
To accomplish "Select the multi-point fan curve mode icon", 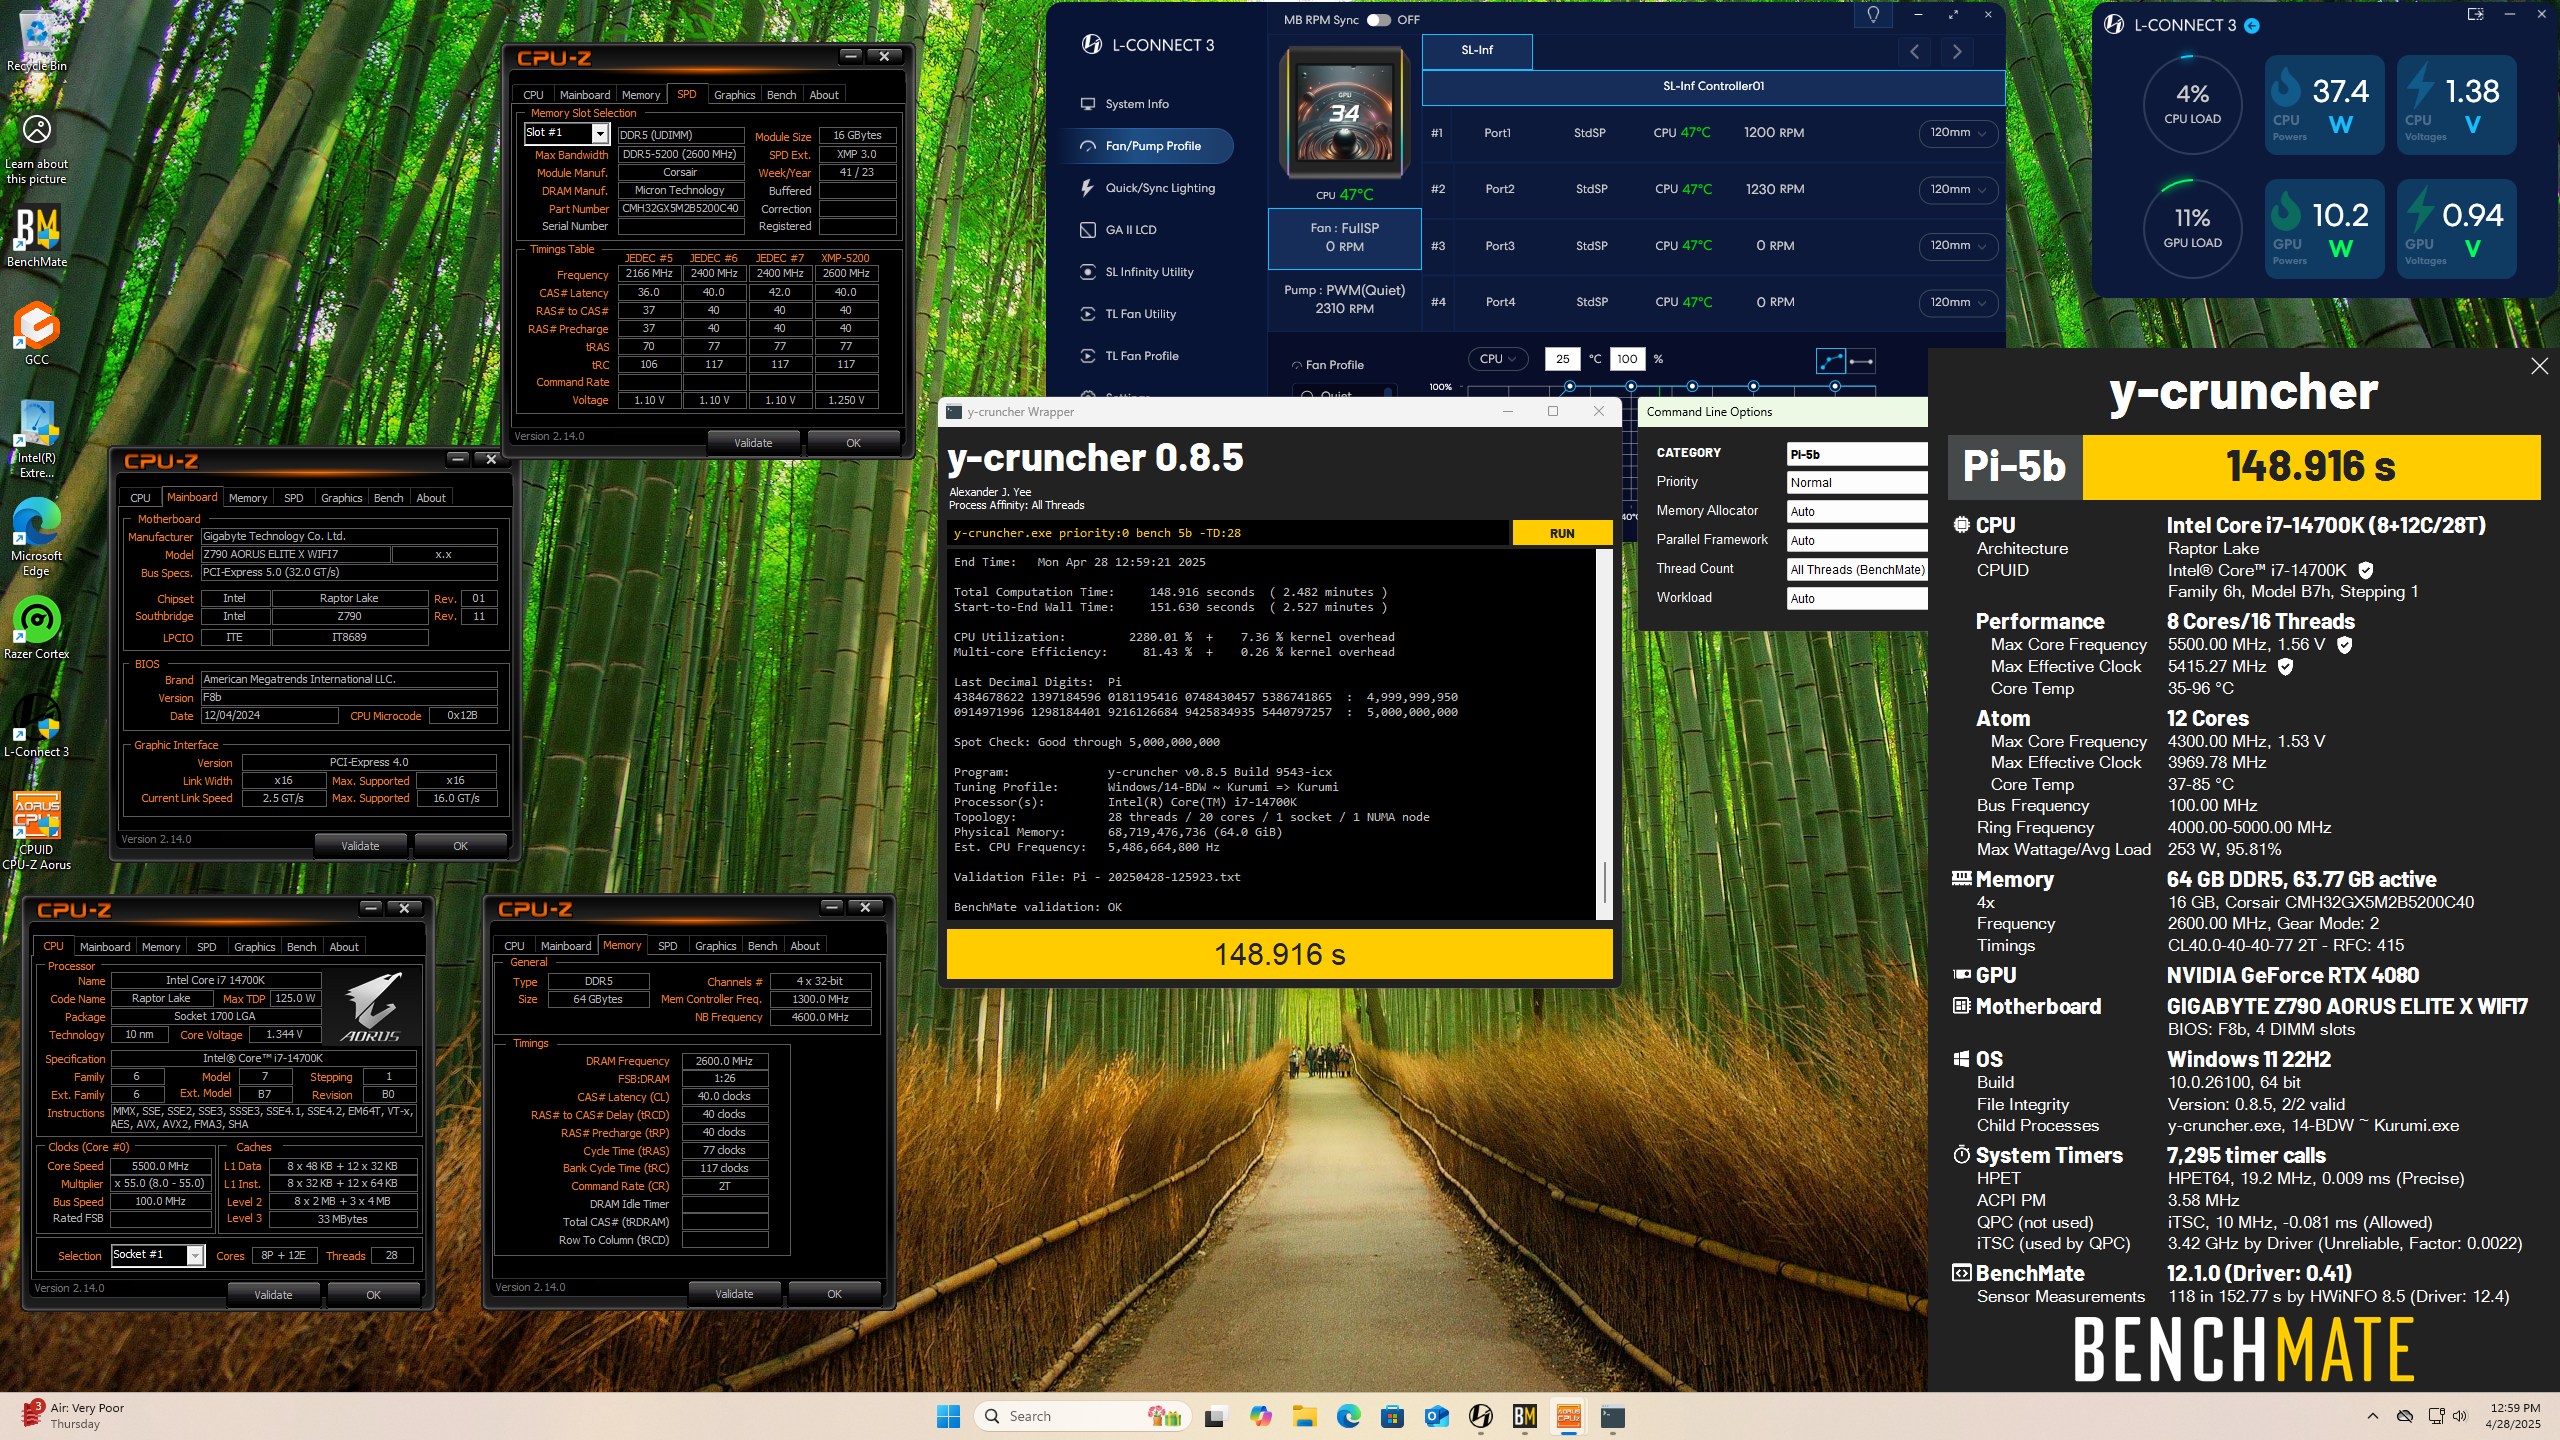I will click(x=1831, y=361).
